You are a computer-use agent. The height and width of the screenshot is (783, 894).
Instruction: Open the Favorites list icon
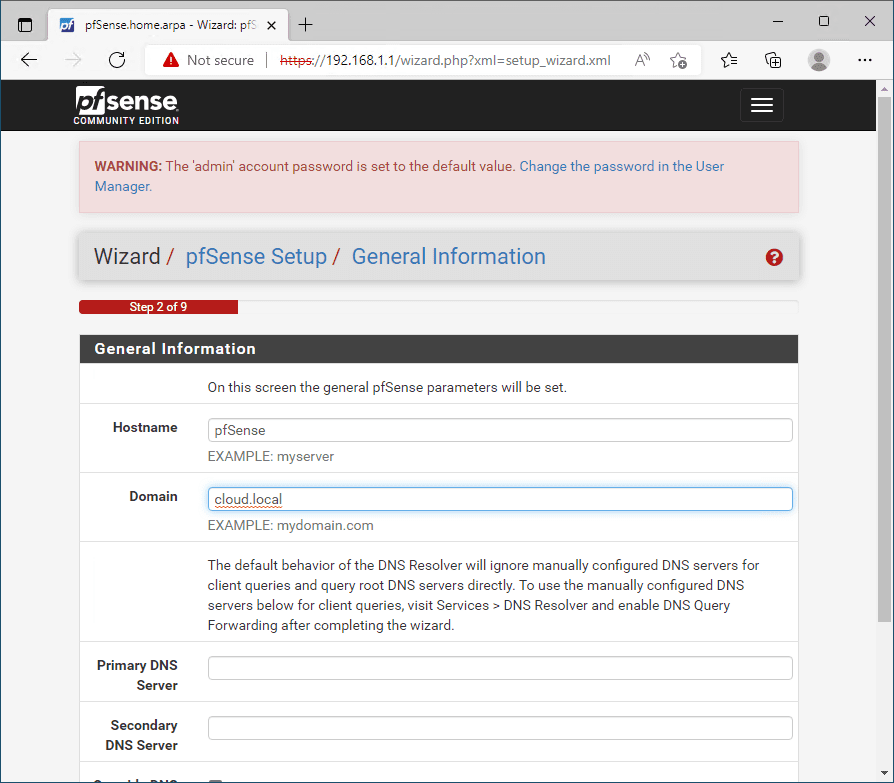click(x=729, y=60)
